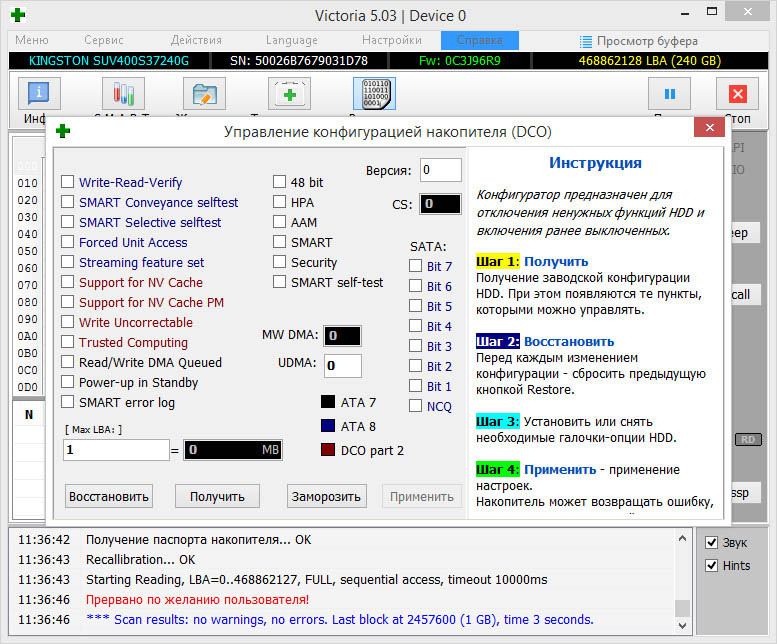Check SMART error log box
The height and width of the screenshot is (644, 777).
coord(67,402)
